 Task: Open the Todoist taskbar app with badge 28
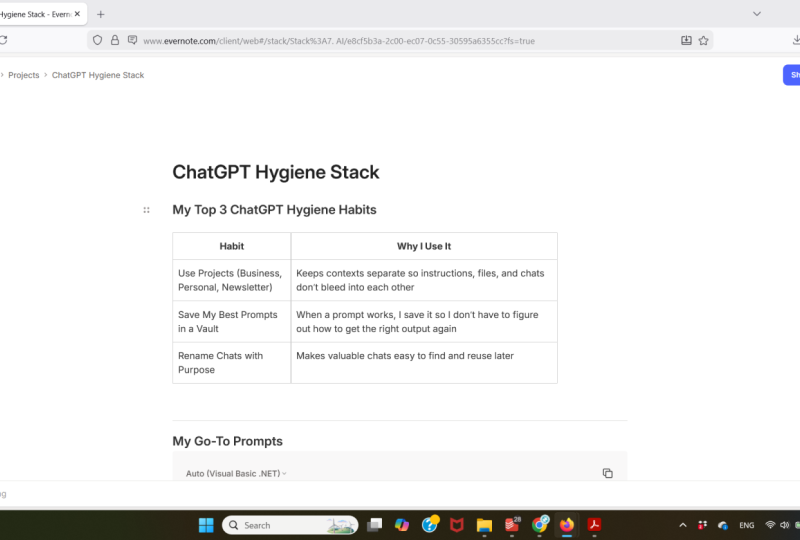tap(512, 524)
